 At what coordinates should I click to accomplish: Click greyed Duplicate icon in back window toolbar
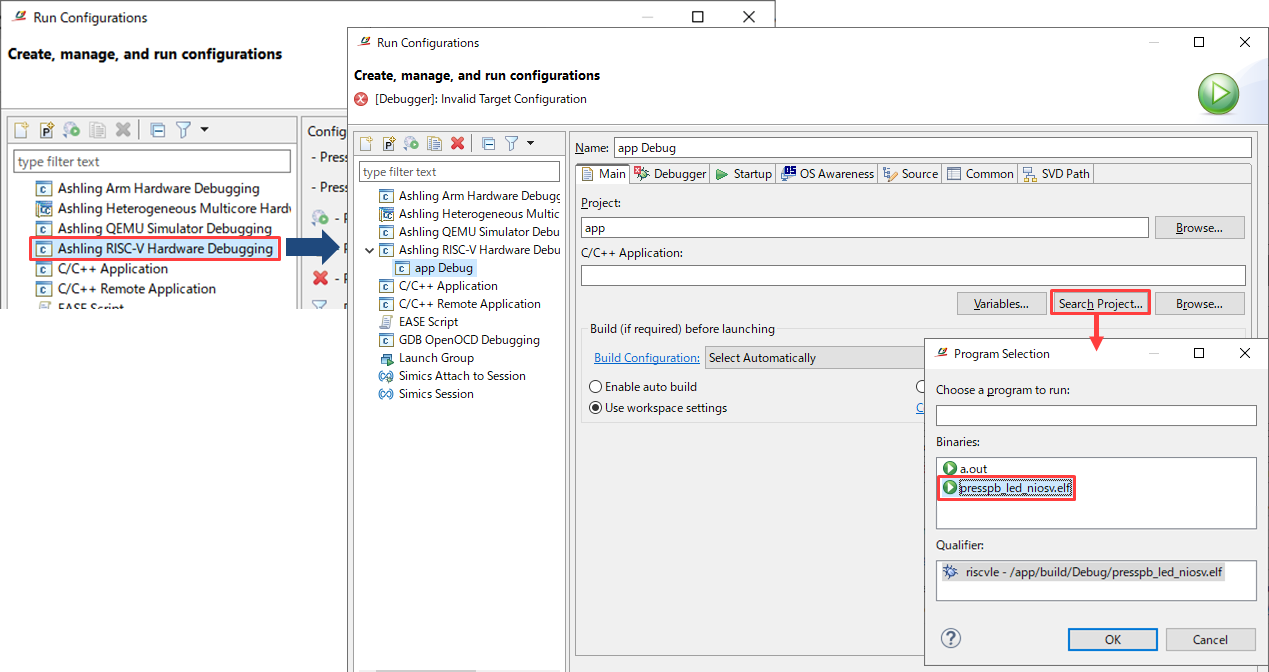[x=97, y=129]
